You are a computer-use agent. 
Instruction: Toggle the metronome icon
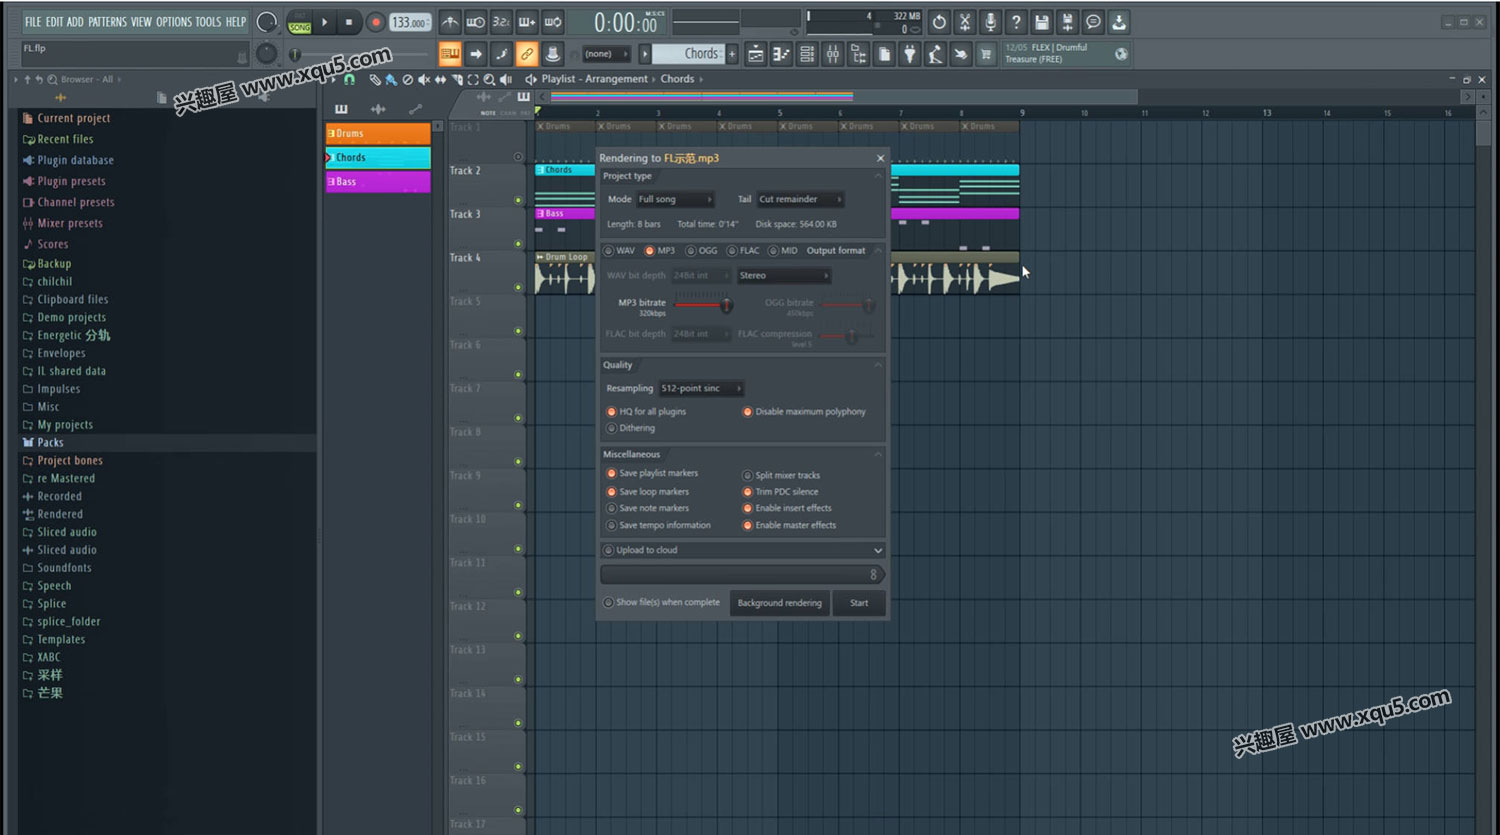tap(450, 22)
